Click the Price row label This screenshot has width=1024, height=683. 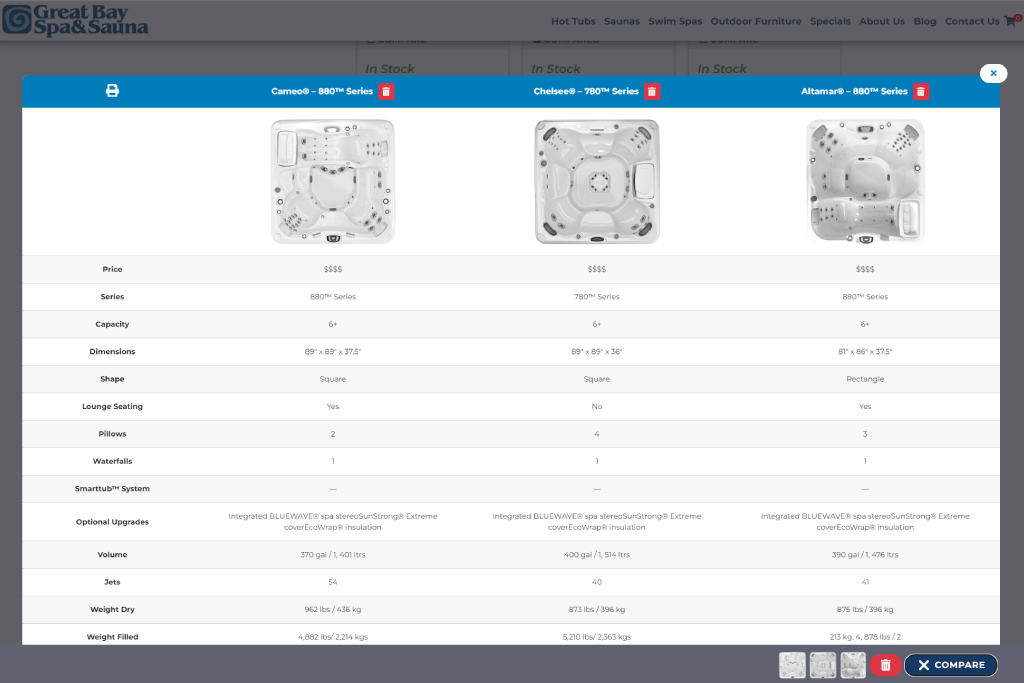[112, 269]
